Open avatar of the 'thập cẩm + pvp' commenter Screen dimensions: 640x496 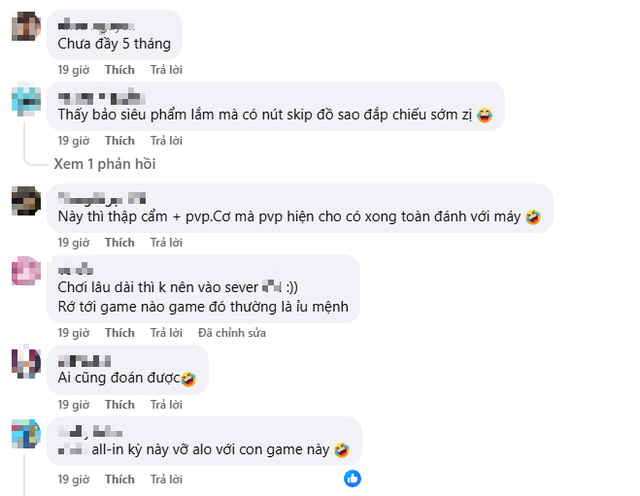pos(27,201)
